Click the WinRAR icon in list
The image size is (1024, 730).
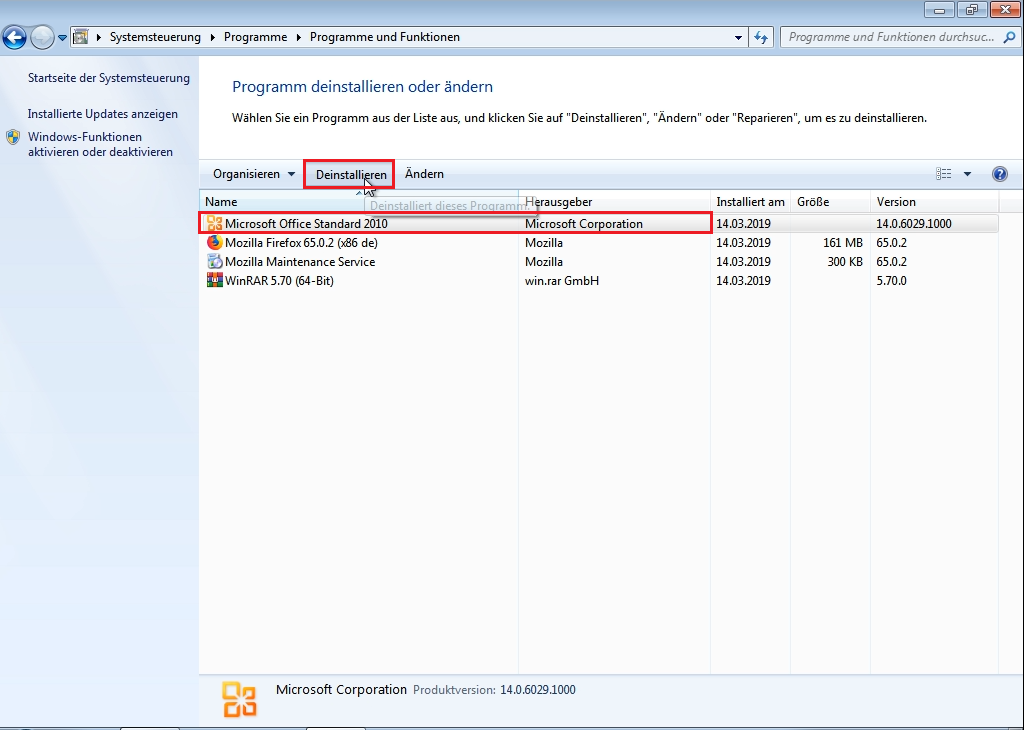point(214,280)
